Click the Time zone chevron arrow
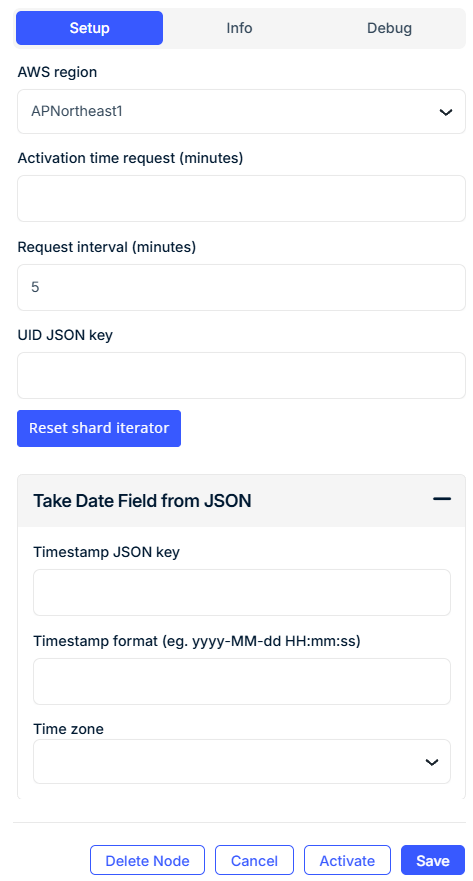The image size is (473, 881). click(x=431, y=762)
